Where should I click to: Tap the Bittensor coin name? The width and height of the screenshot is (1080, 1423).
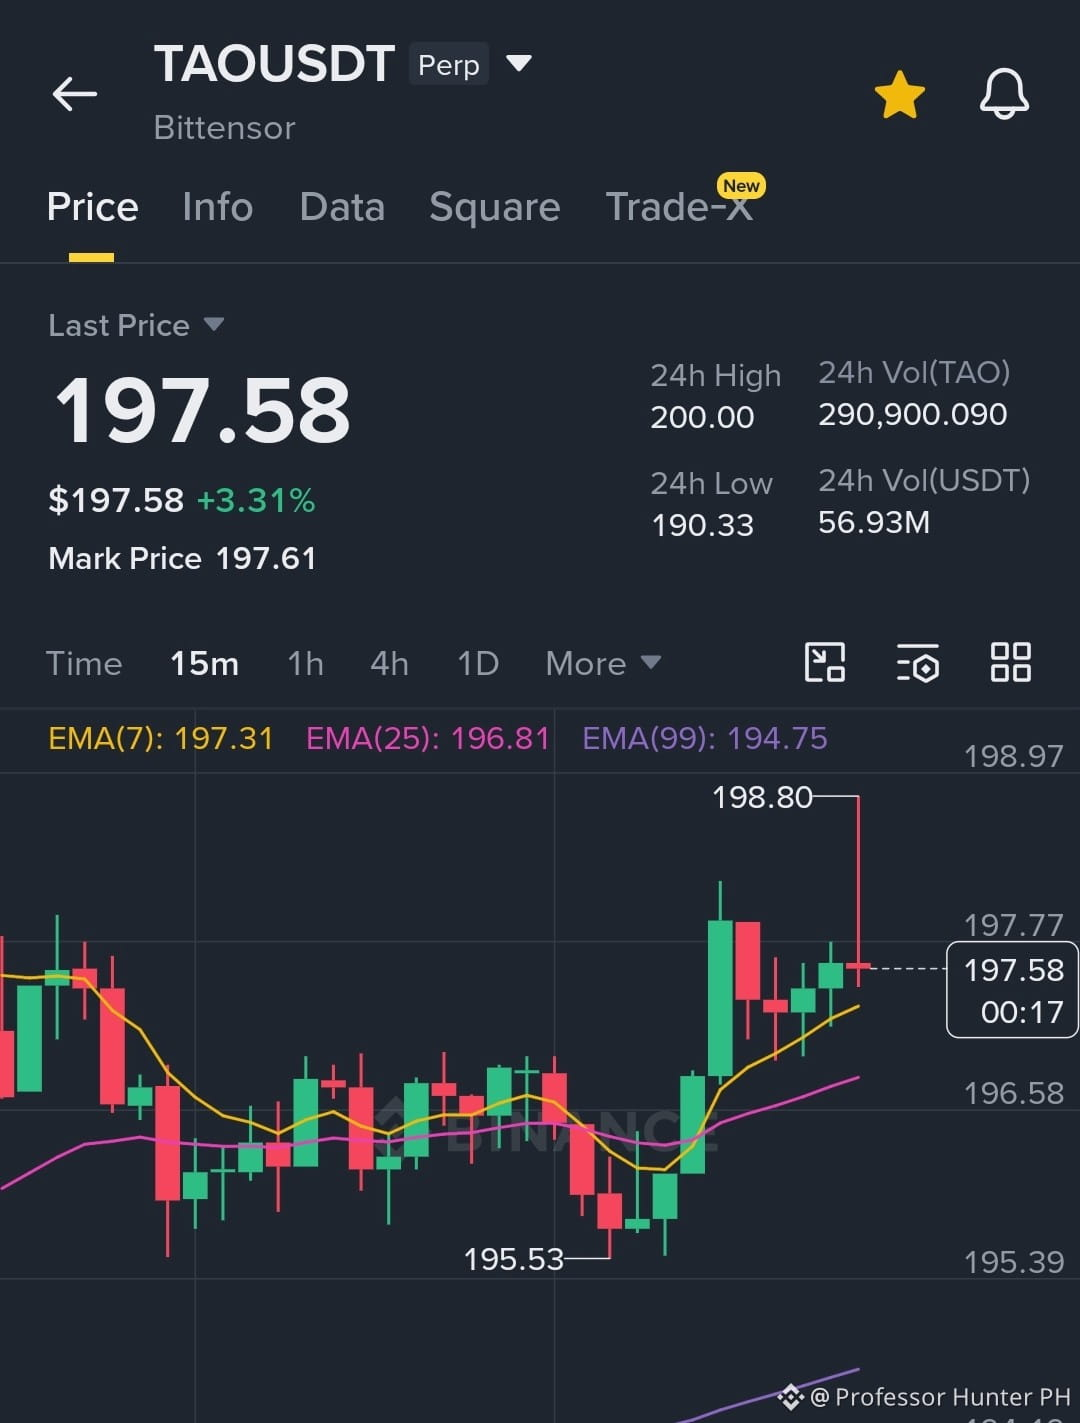pos(224,128)
